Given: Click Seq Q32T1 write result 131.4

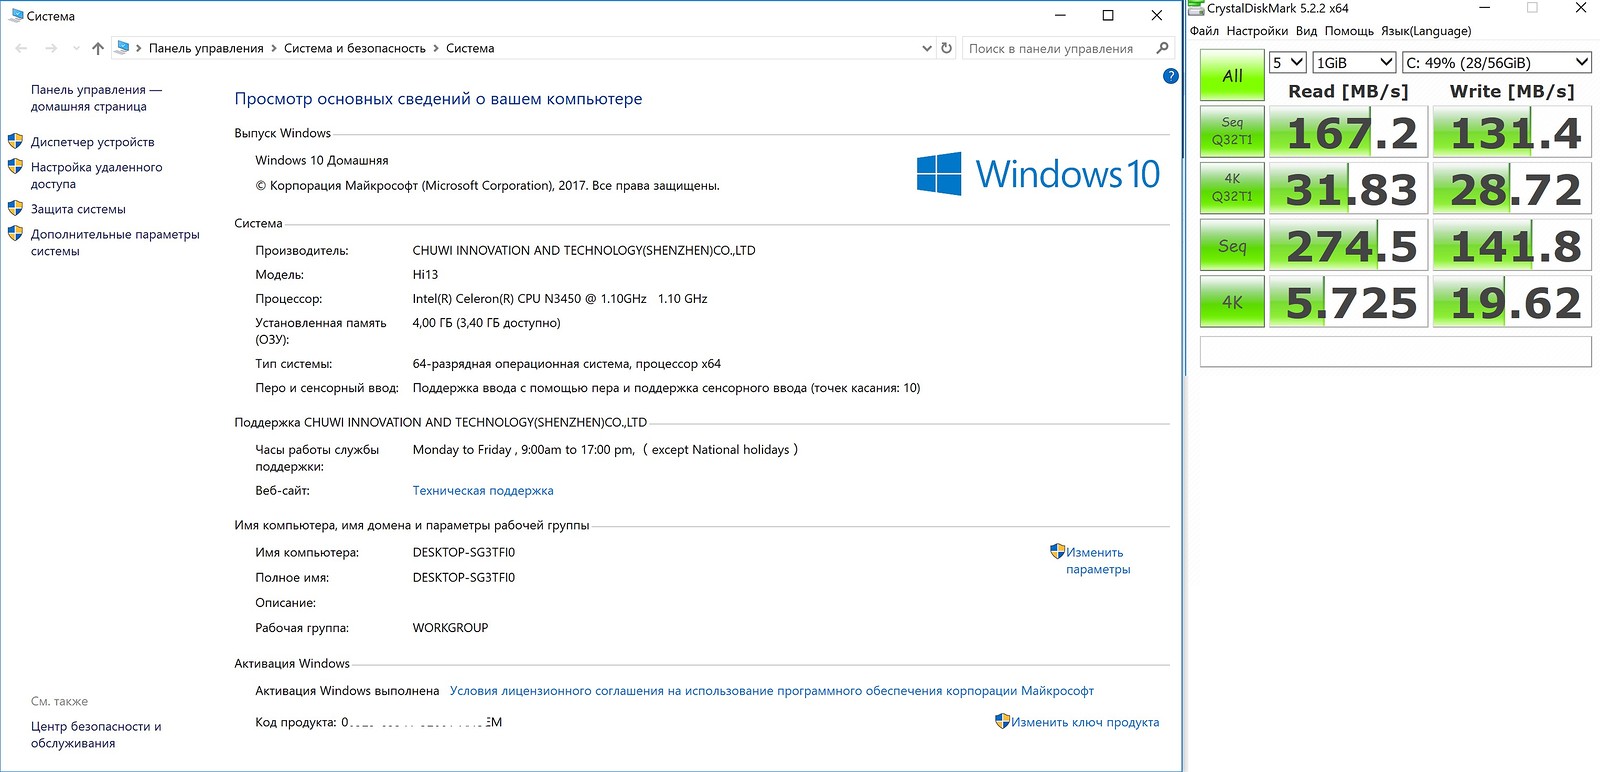Looking at the screenshot, I should pos(1512,132).
